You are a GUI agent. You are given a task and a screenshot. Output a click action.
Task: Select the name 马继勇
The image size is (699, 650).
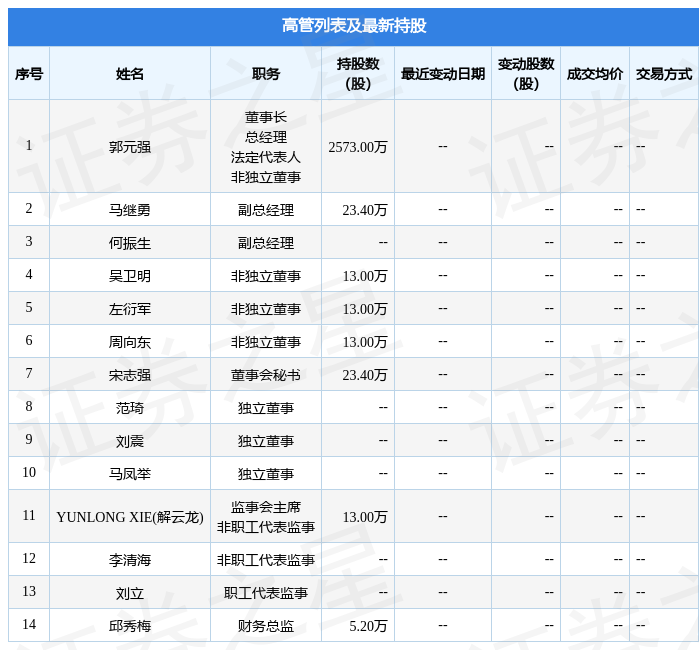click(x=130, y=210)
